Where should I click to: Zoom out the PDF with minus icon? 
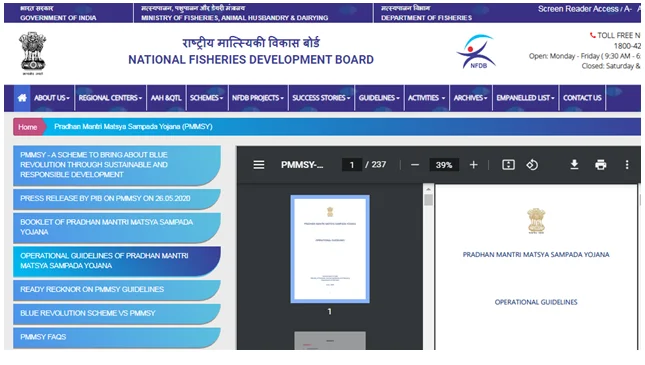point(415,165)
